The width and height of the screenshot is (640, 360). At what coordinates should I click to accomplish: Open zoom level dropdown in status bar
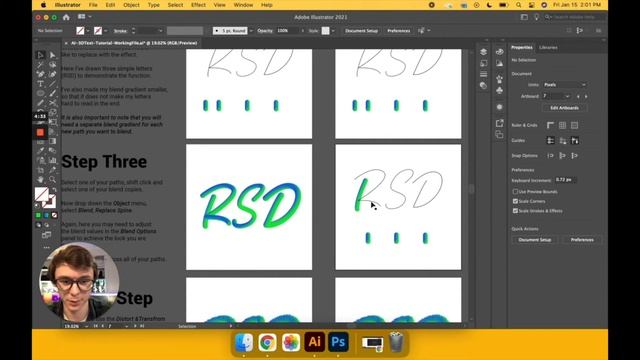pyautogui.click(x=86, y=326)
